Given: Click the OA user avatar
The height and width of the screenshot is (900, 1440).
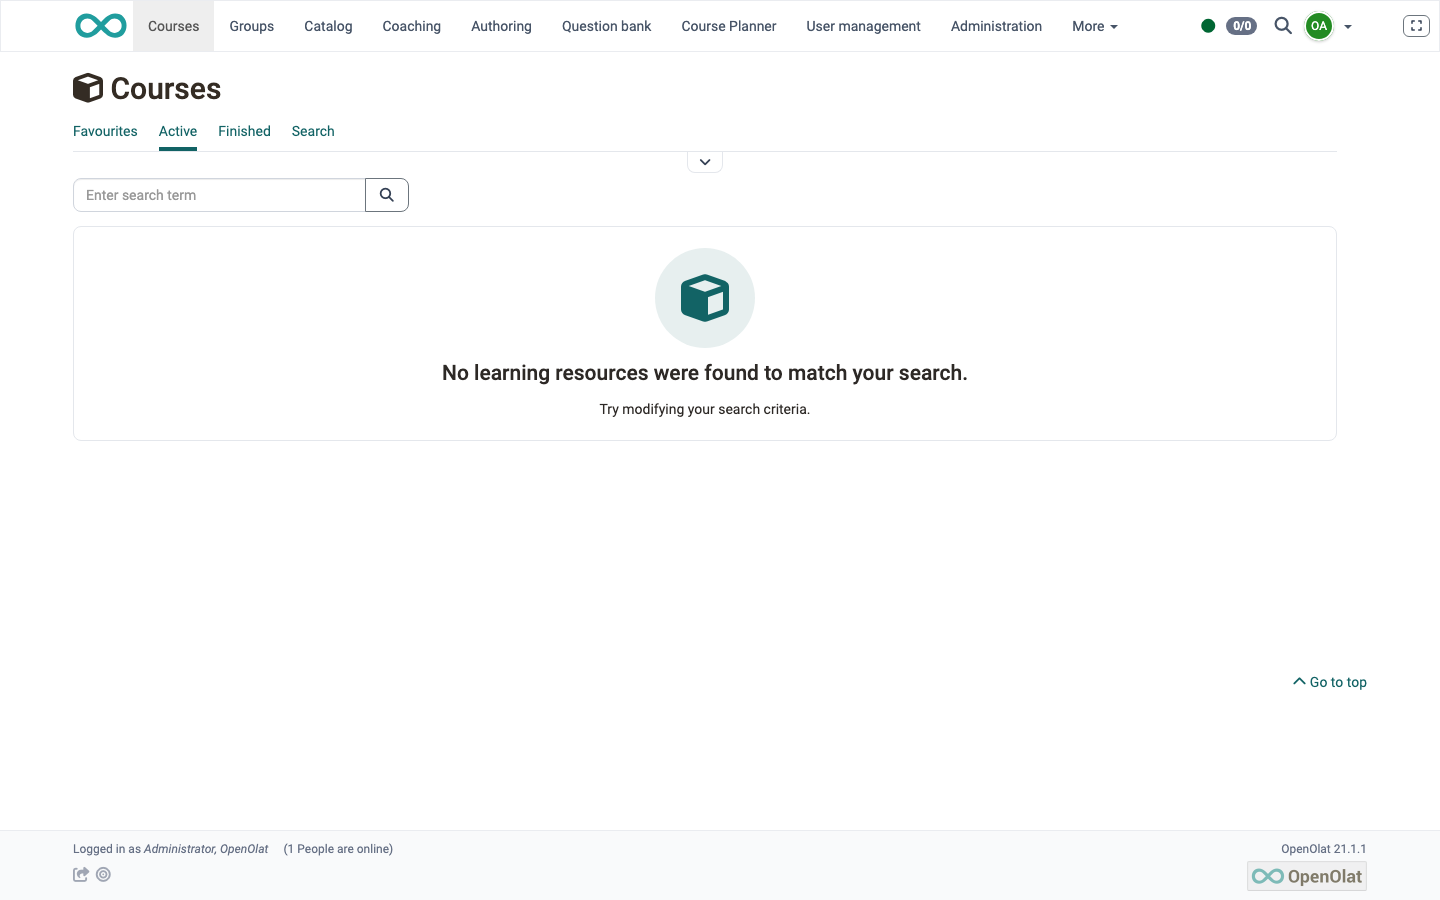Looking at the screenshot, I should pos(1319,26).
